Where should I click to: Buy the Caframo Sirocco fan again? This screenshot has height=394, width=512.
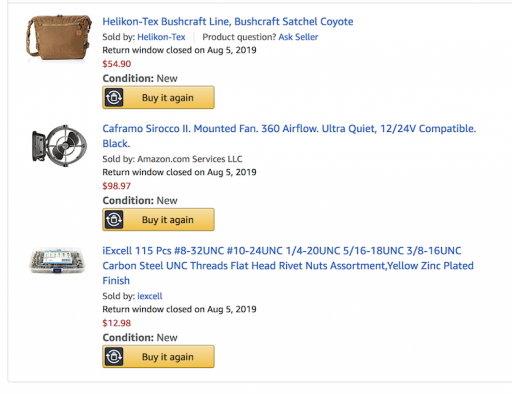[x=158, y=220]
